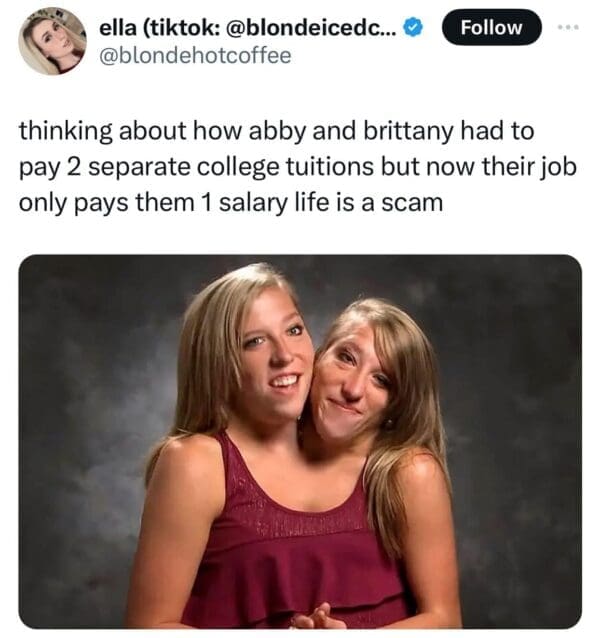This screenshot has width=600, height=638.
Task: Open the @blondehotcoffee handle link
Action: click(x=196, y=56)
